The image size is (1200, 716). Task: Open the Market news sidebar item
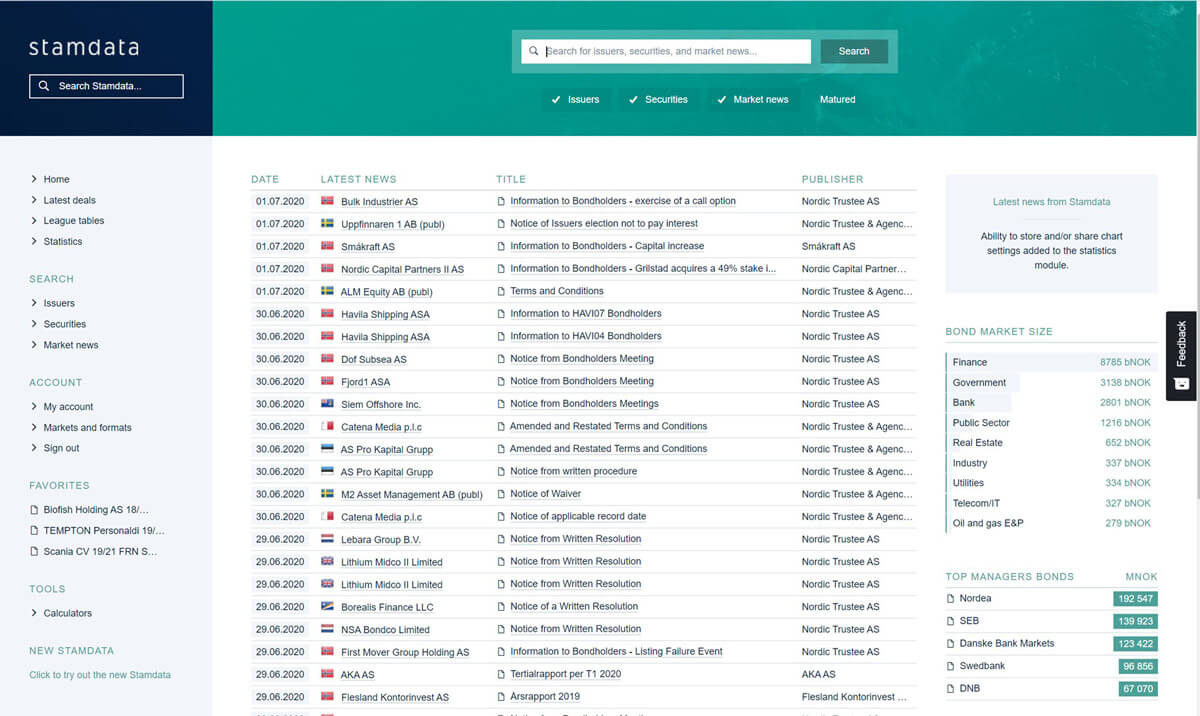coord(71,345)
